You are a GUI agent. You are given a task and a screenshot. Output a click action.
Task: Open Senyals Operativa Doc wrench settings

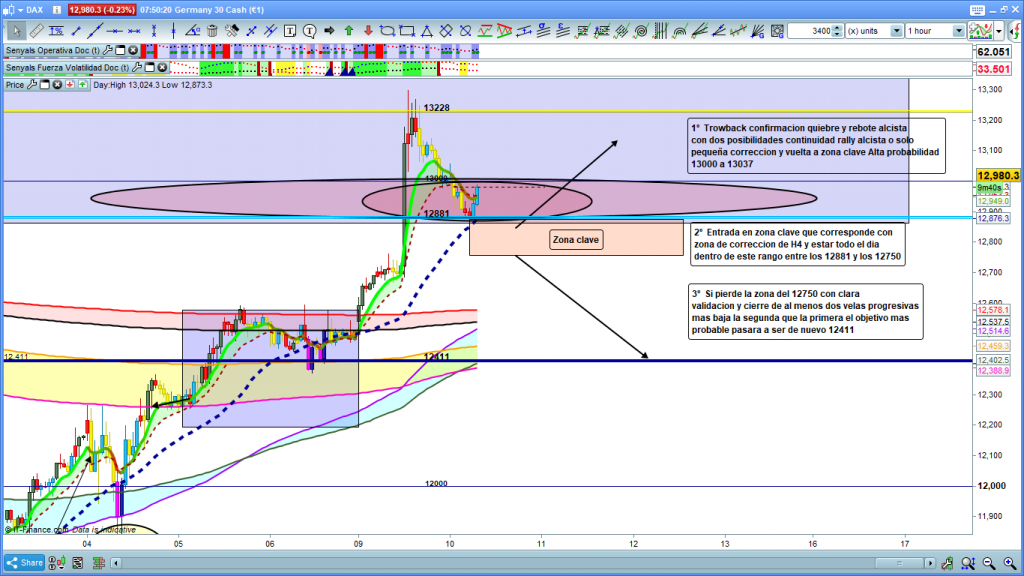point(107,50)
